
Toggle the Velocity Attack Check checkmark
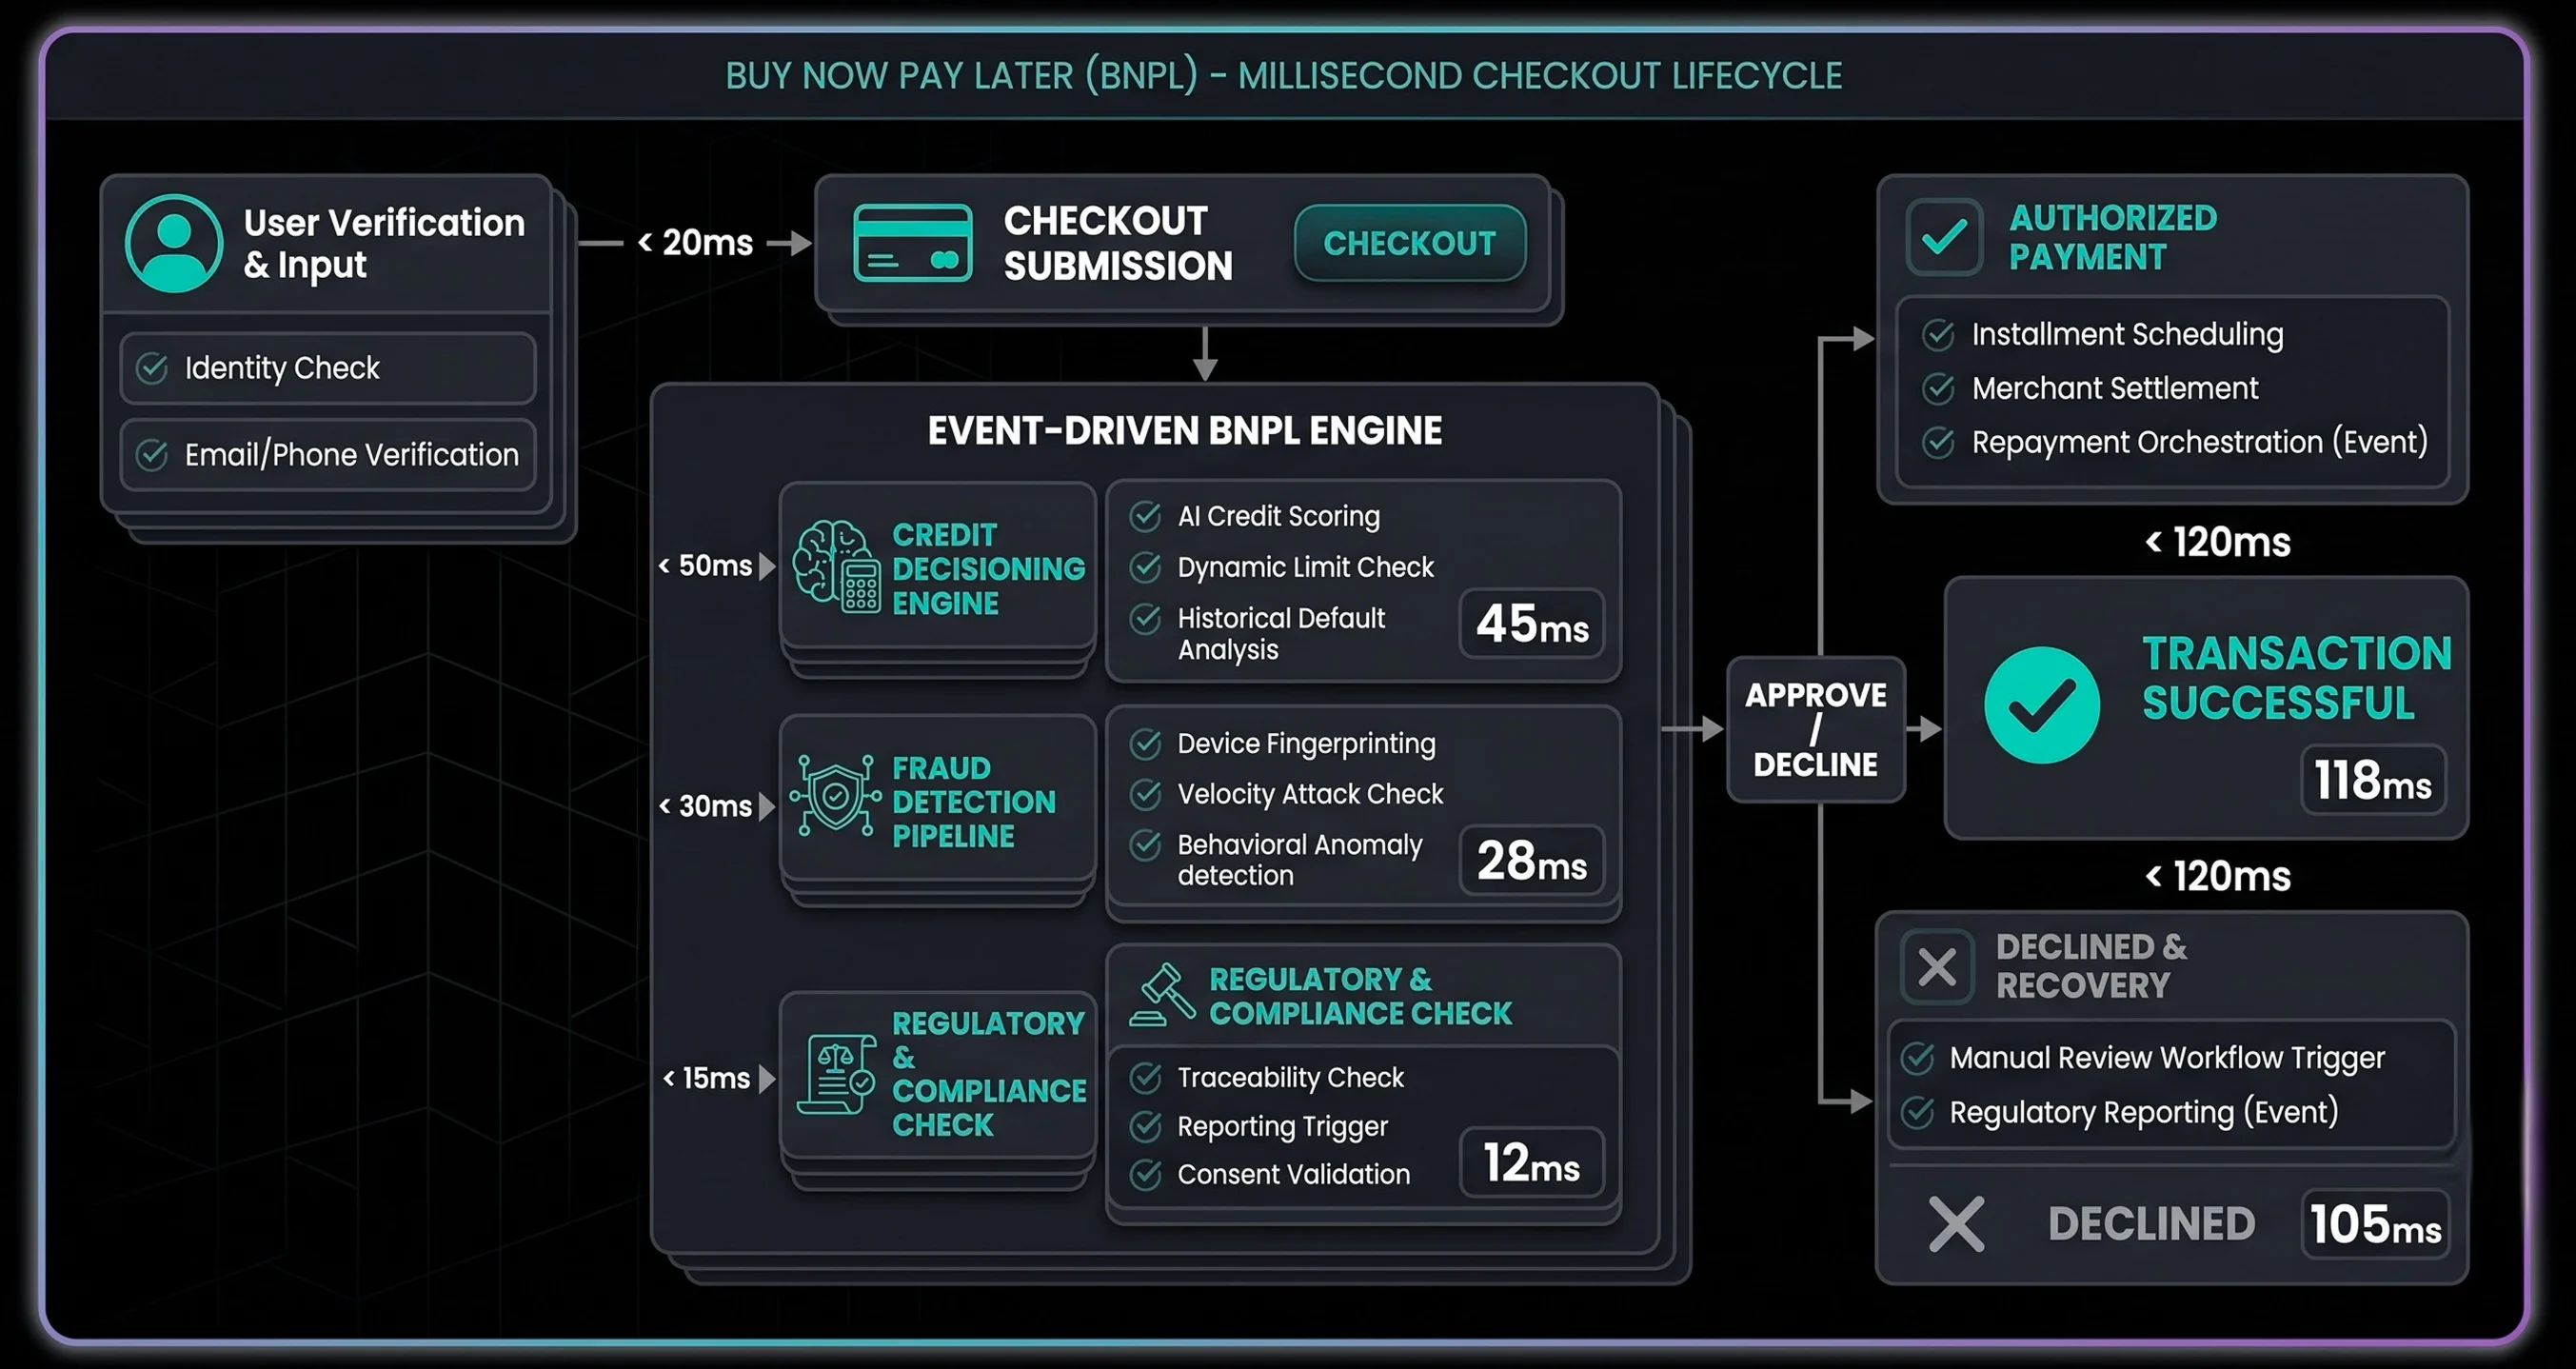point(1145,794)
